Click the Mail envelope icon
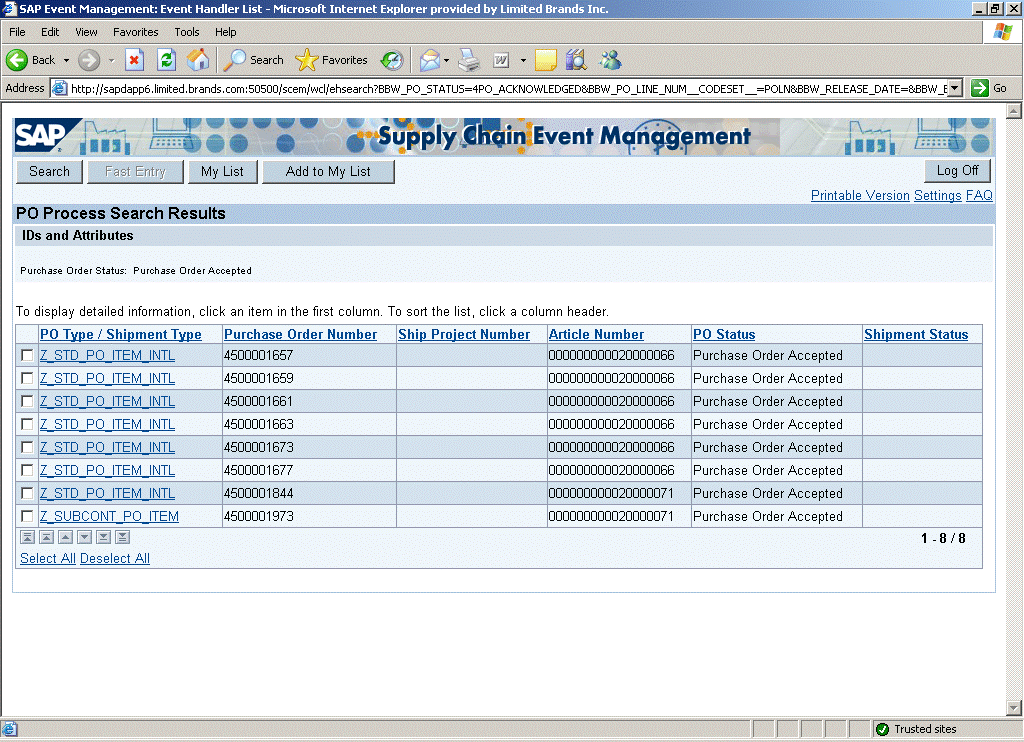 (429, 60)
